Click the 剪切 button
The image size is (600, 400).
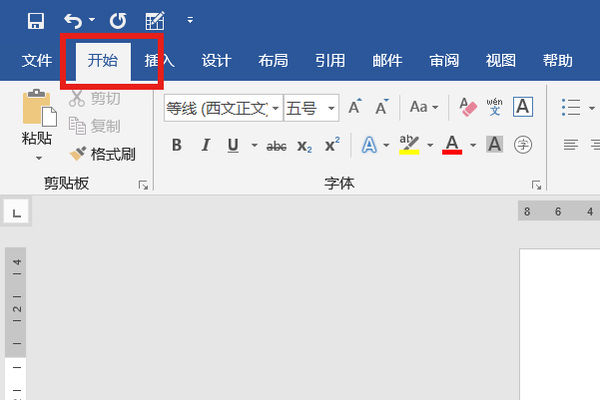pos(95,98)
